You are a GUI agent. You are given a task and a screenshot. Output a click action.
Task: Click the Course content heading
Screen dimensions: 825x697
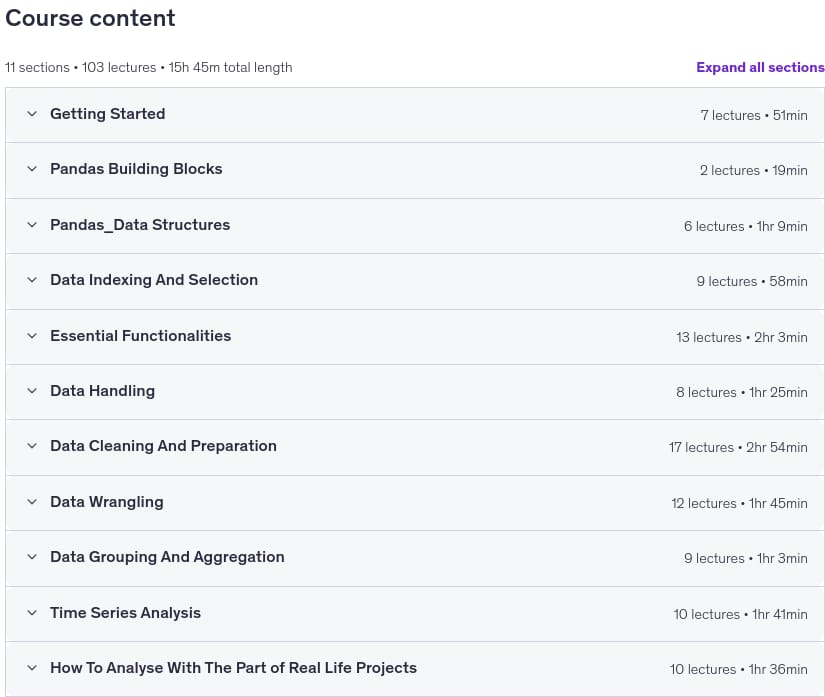(90, 18)
